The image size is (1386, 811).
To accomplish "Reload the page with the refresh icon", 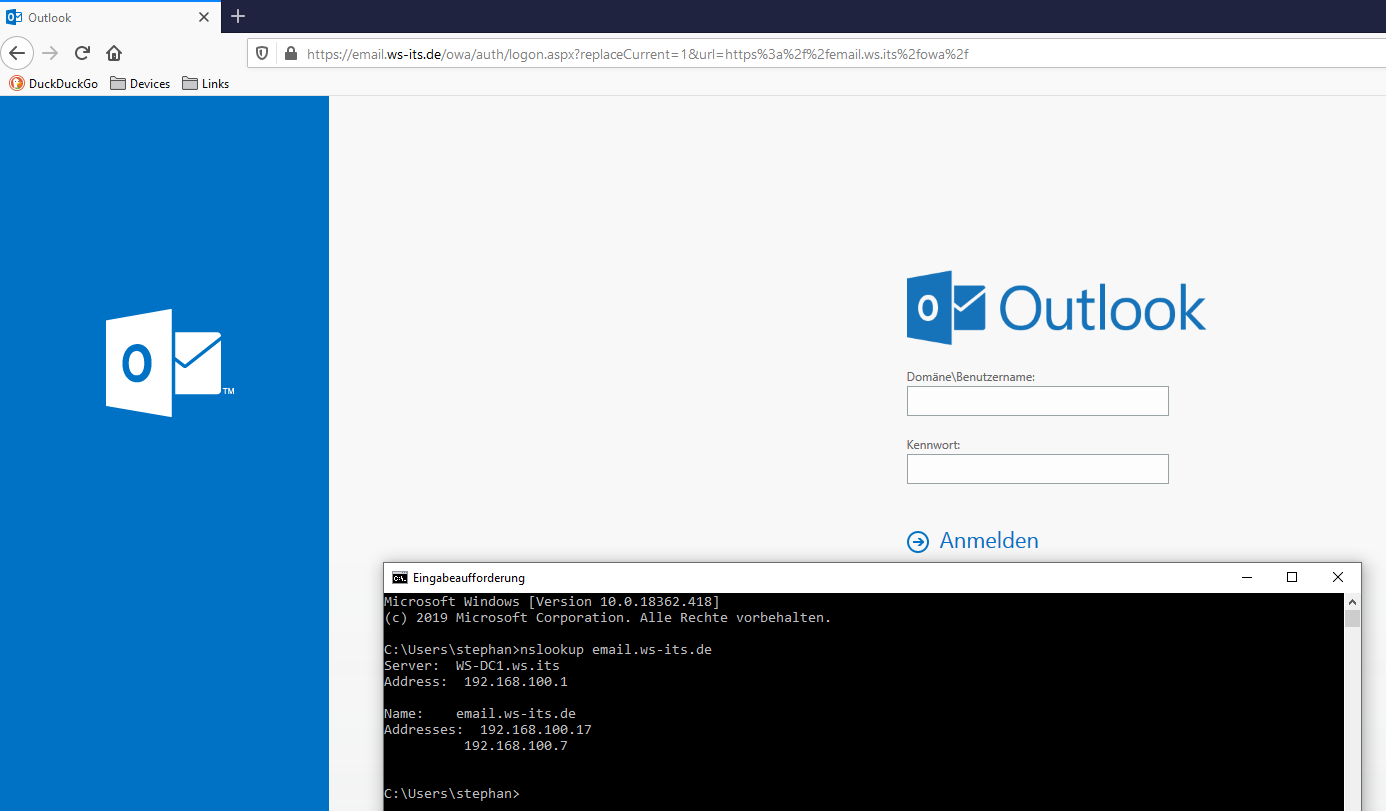I will pos(83,53).
